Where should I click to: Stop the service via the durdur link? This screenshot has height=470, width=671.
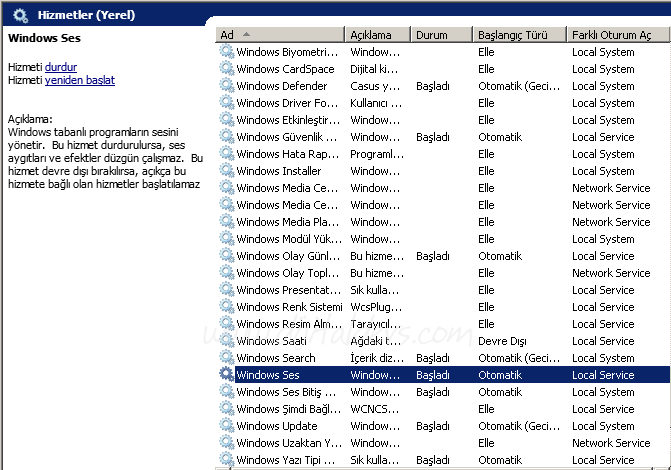(62, 66)
